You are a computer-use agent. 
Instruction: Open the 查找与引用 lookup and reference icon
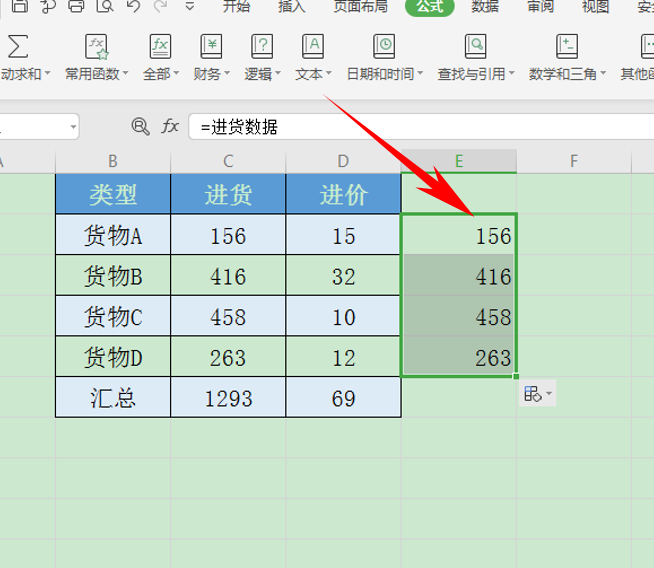tap(475, 46)
